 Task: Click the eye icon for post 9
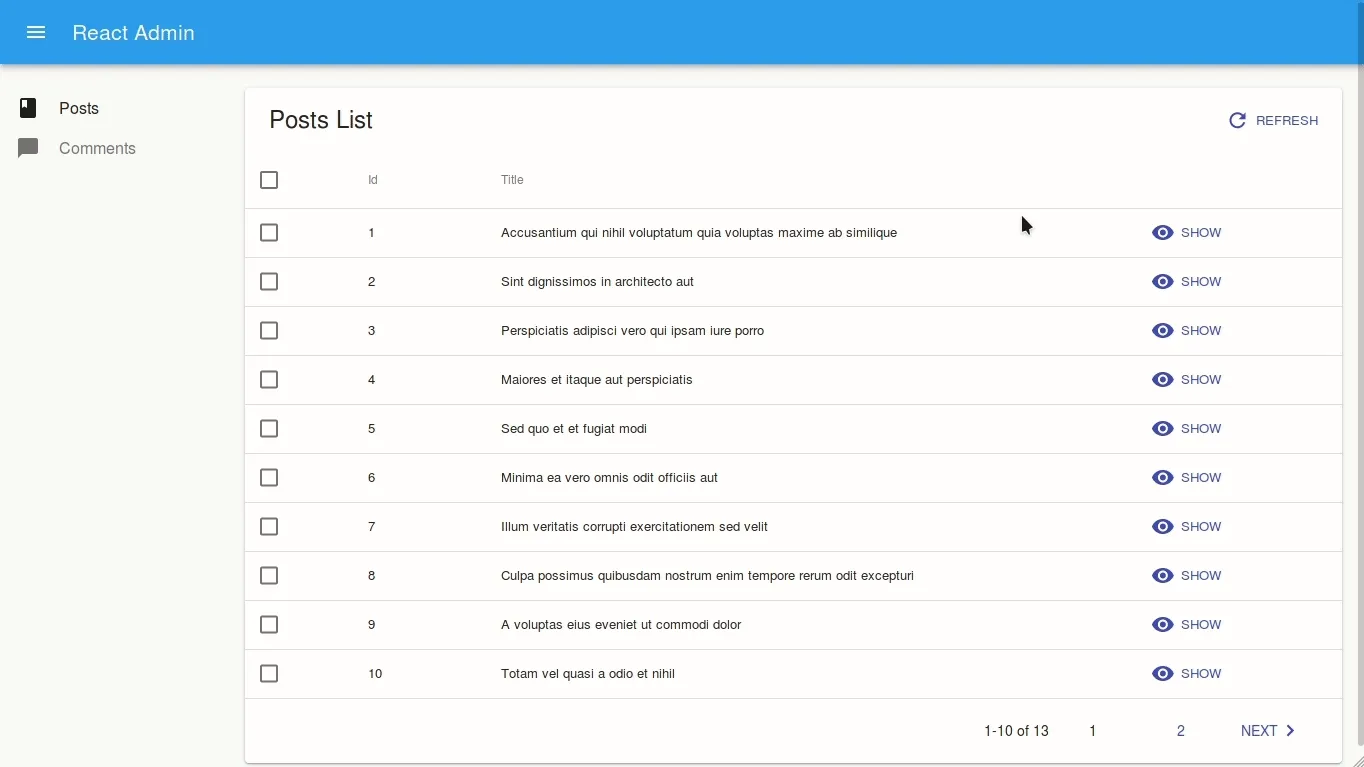(1162, 625)
